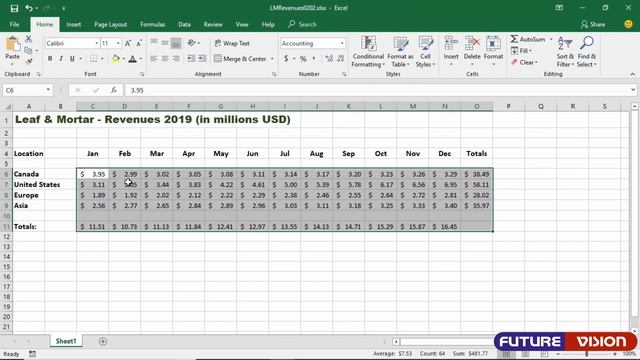Toggle align text left
640x360 pixels.
154,59
